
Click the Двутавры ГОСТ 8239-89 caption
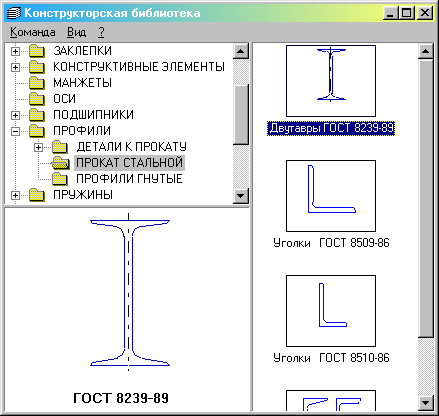331,128
